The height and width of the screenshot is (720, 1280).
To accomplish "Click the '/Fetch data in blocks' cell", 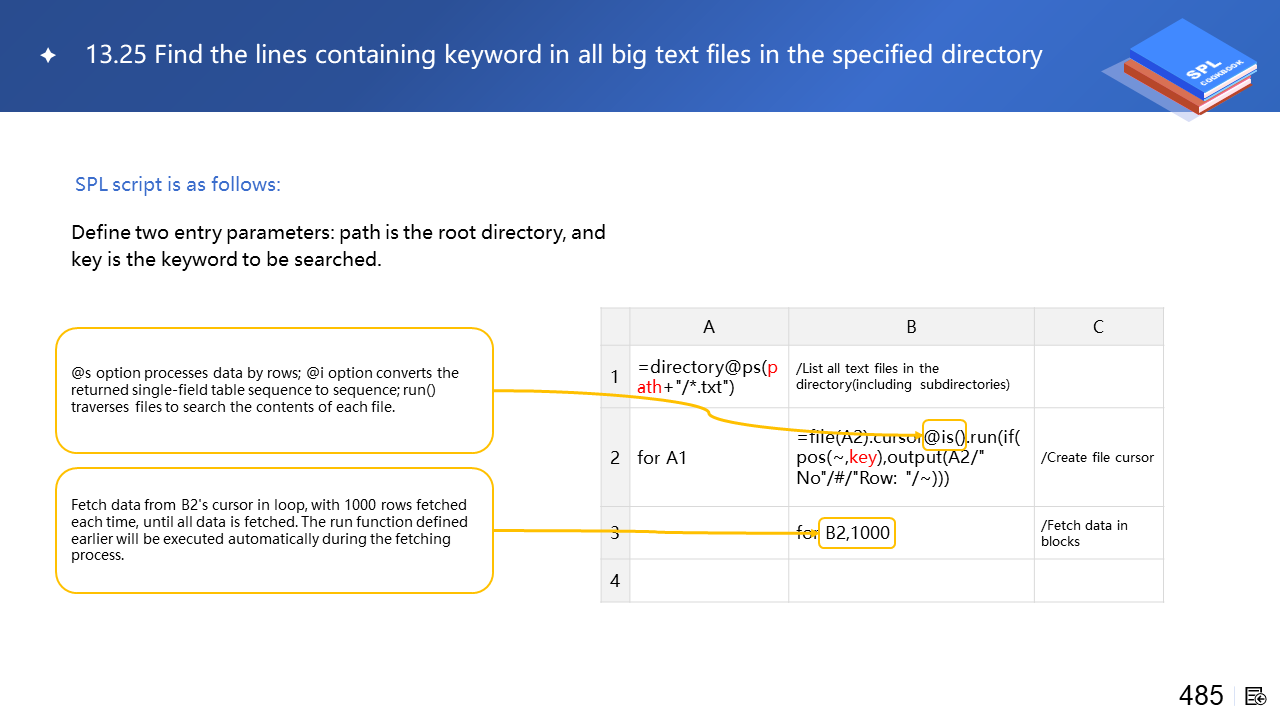I will tap(1098, 533).
